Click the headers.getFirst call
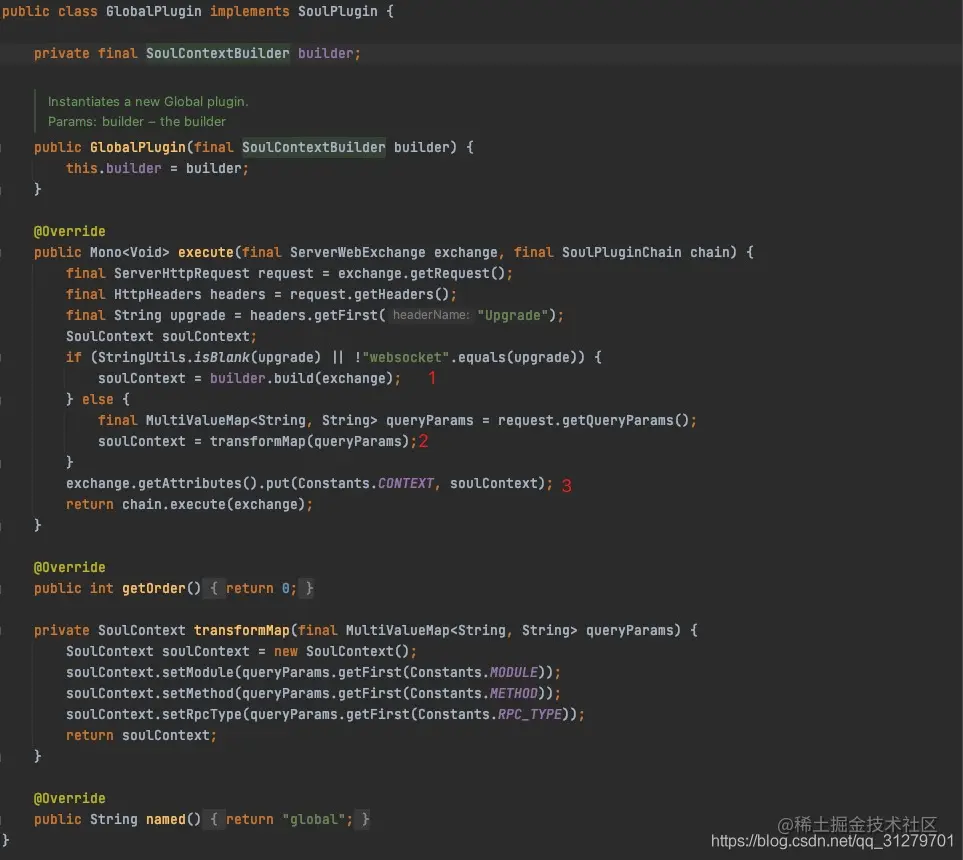Viewport: 963px width, 860px height. click(x=314, y=315)
